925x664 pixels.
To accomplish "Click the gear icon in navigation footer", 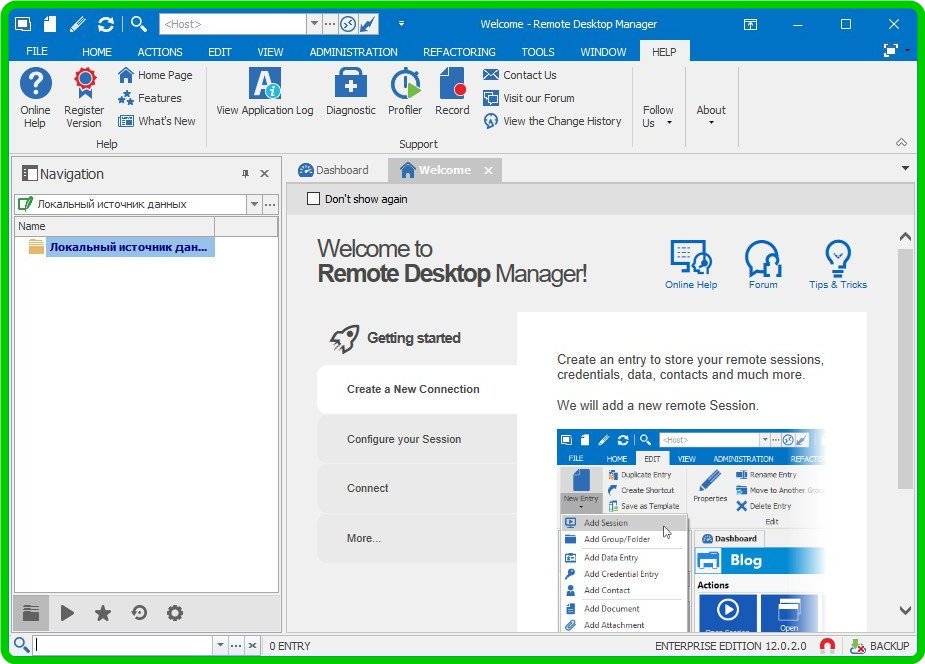I will point(175,613).
